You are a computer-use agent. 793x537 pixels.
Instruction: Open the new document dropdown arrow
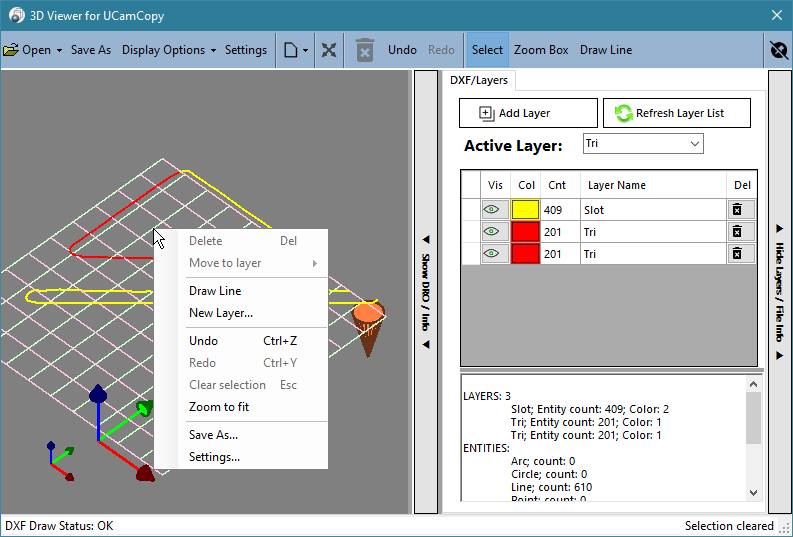[305, 51]
